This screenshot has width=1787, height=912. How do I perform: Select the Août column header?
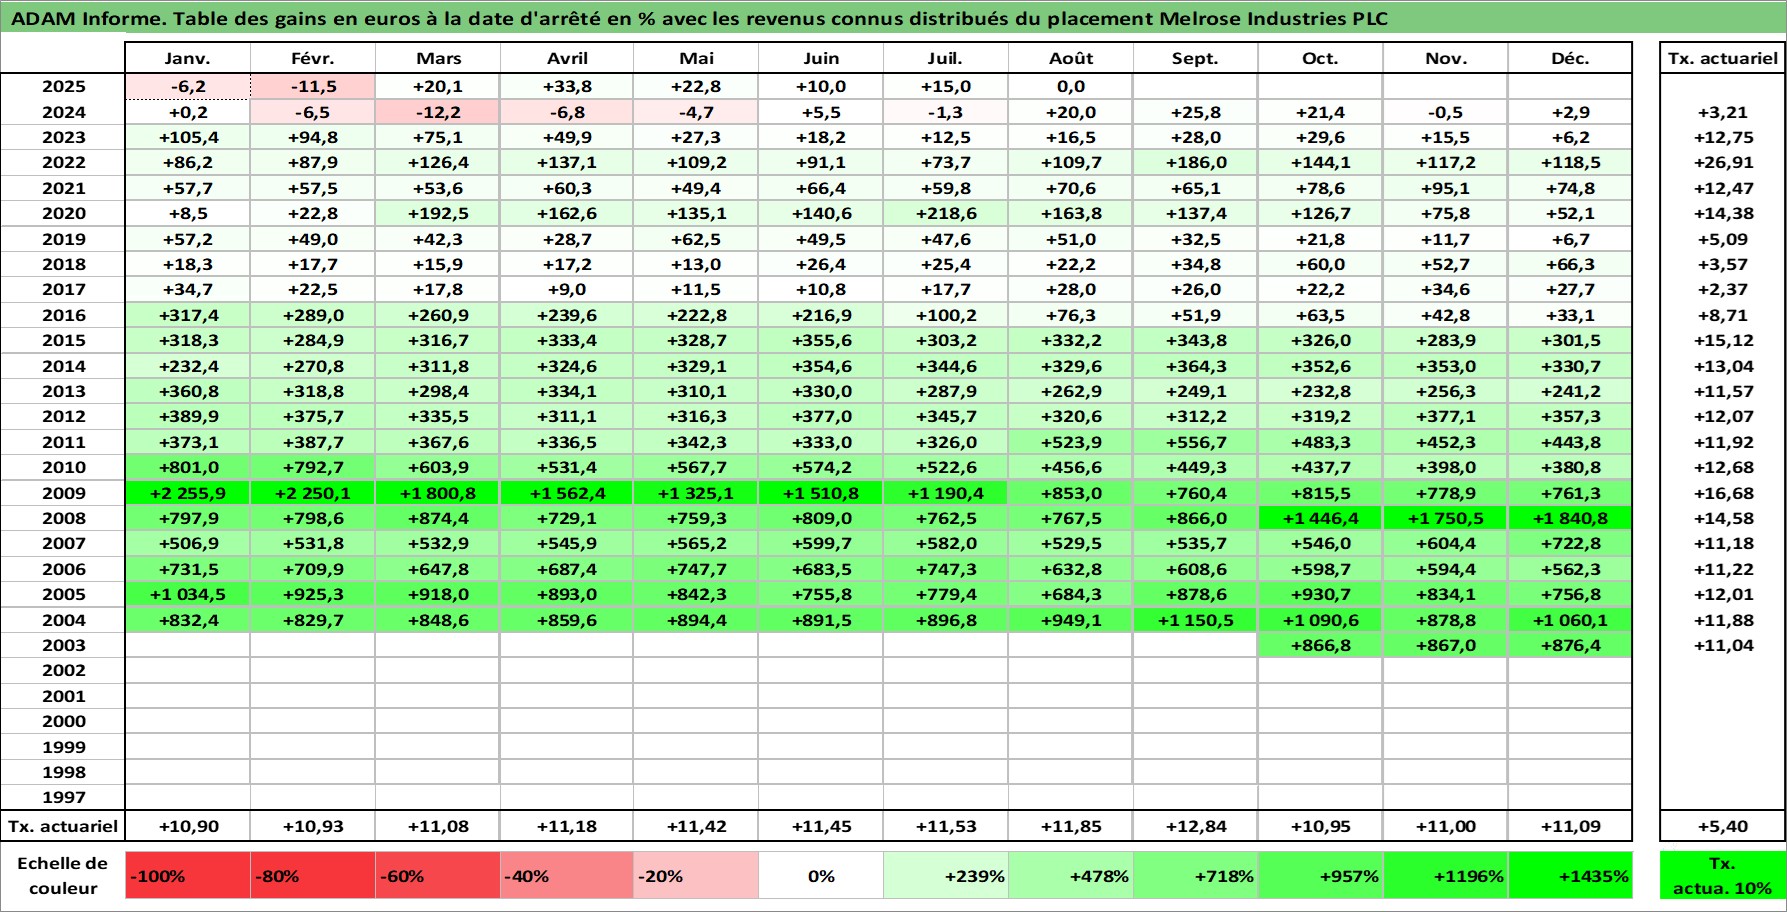pyautogui.click(x=1071, y=58)
